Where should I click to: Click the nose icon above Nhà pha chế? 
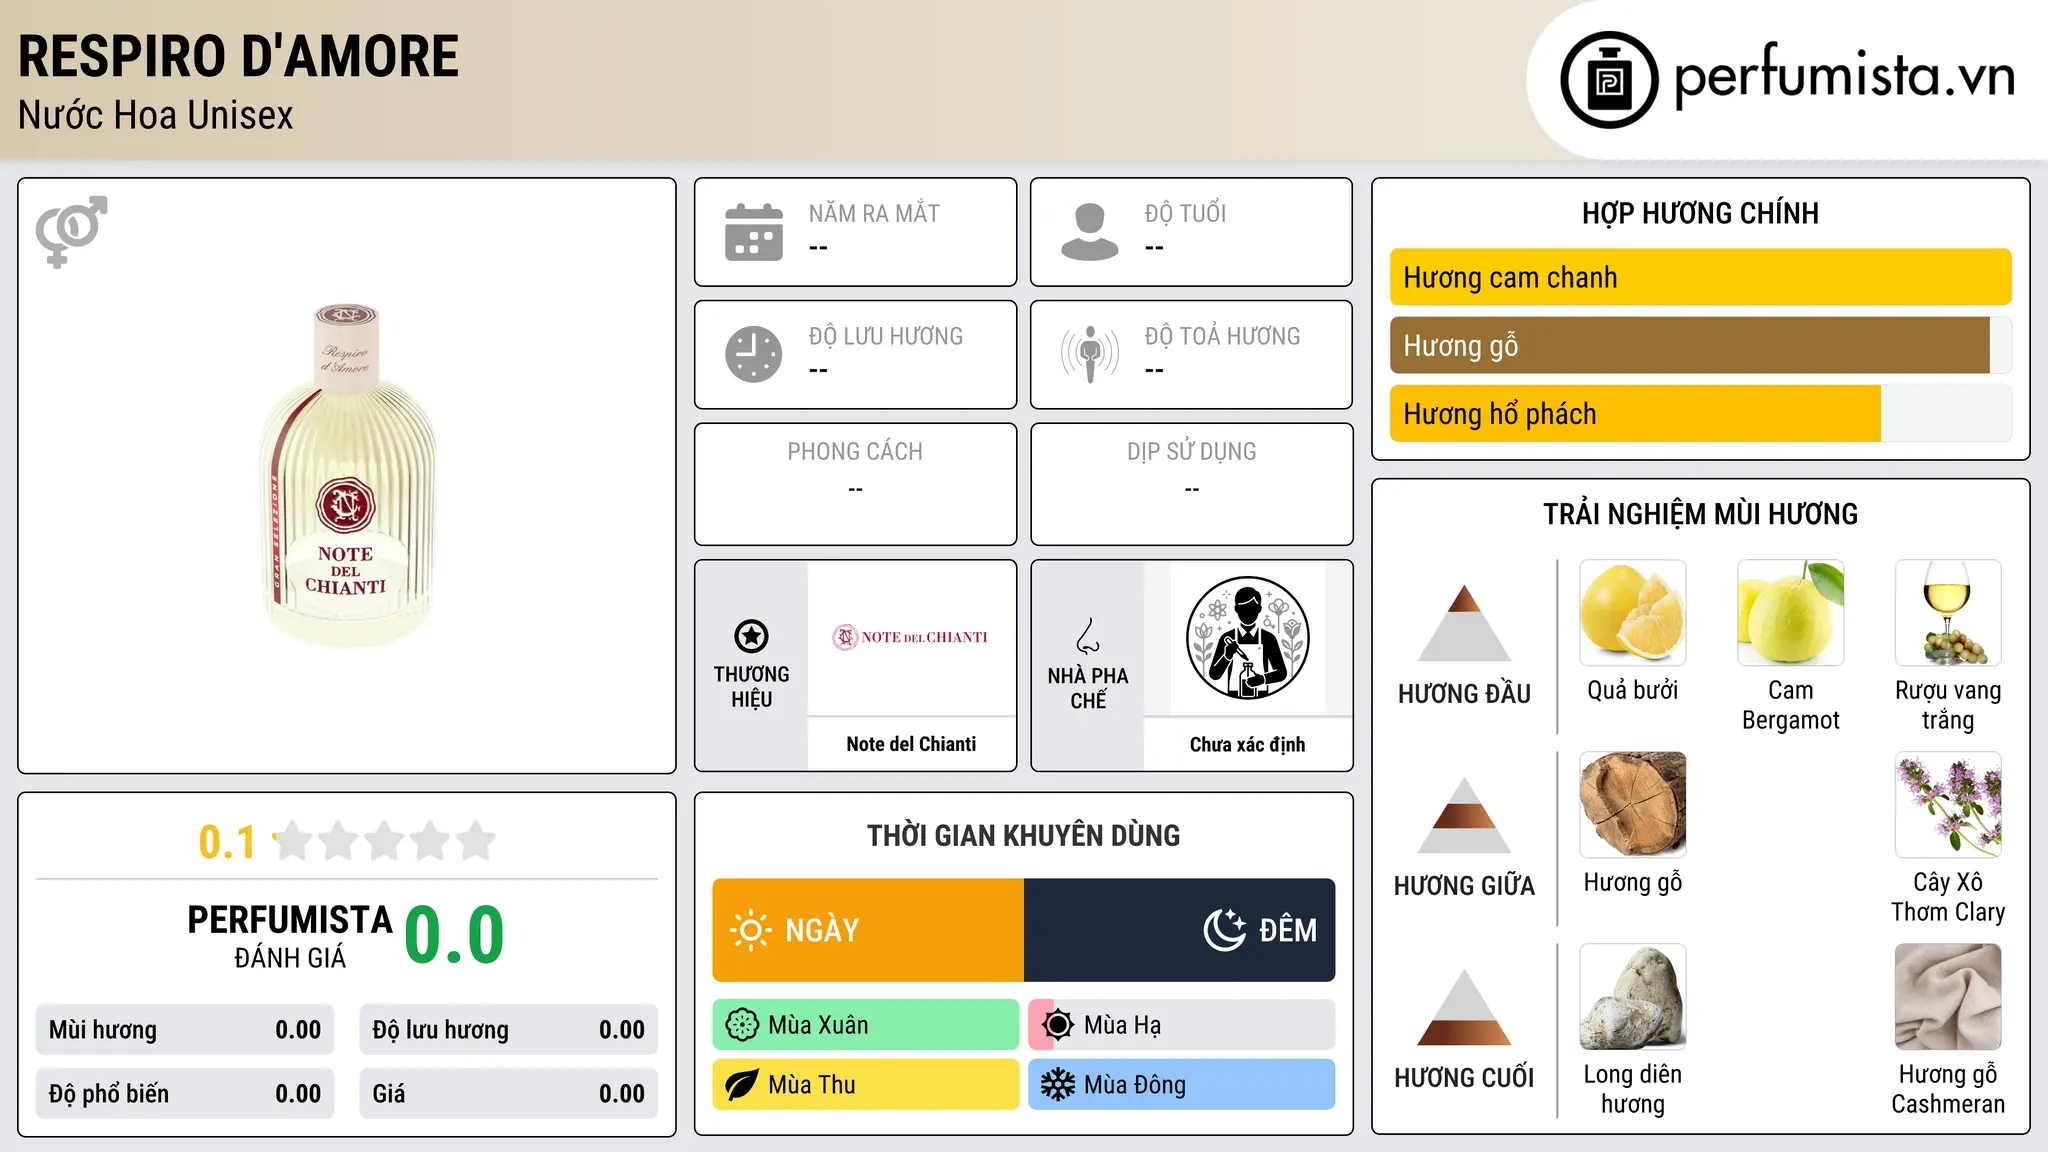click(x=1088, y=636)
